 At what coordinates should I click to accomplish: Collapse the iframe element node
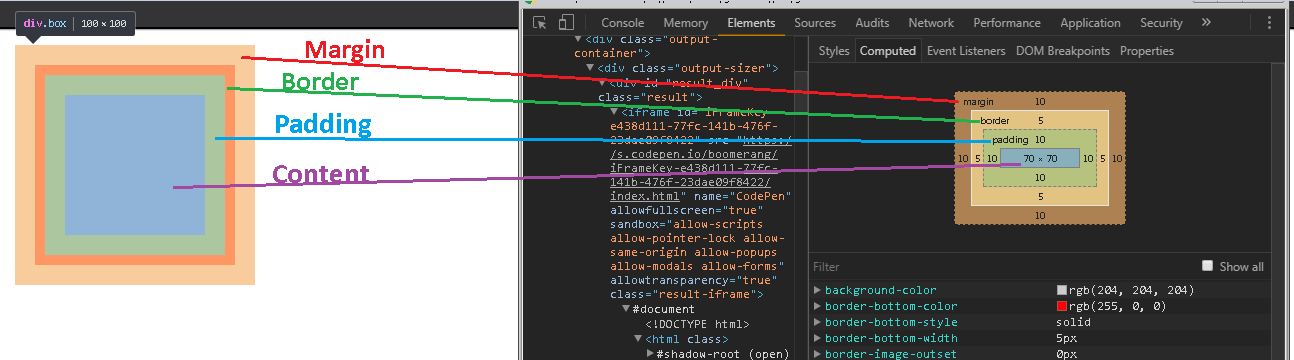(x=615, y=112)
